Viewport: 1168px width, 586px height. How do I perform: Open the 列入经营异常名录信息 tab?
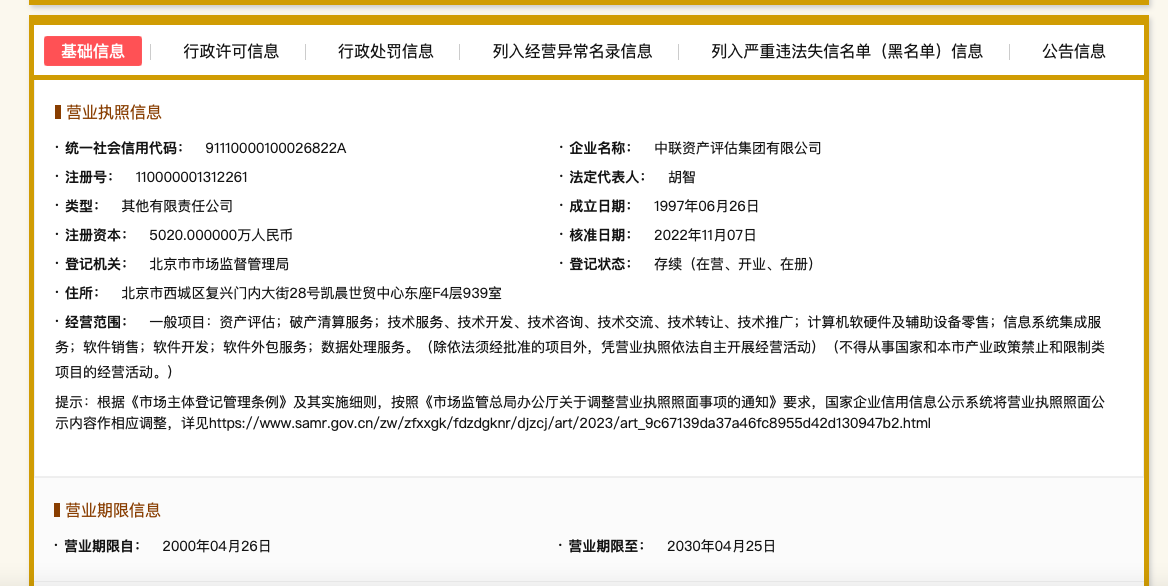(x=572, y=51)
